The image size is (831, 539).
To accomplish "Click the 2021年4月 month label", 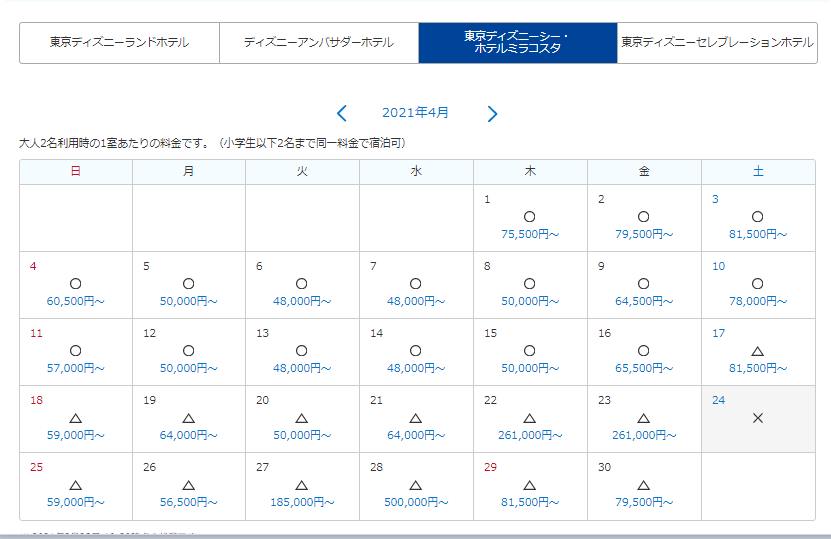I will click(416, 112).
